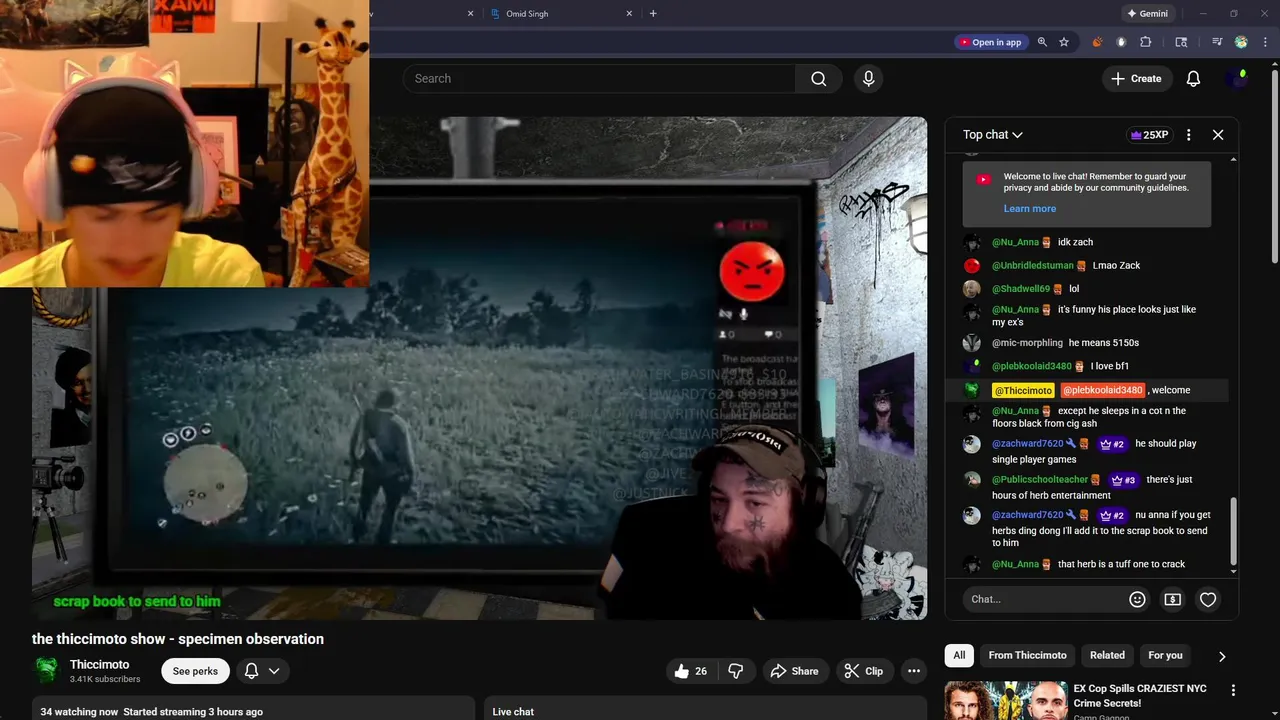Click inside the YouTube Search field
The width and height of the screenshot is (1280, 720).
click(x=600, y=78)
